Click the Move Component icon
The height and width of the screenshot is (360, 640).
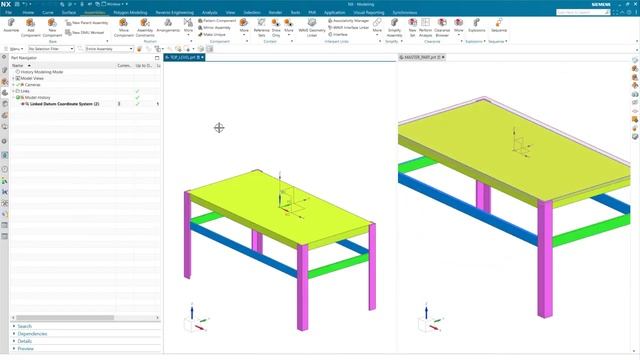123,23
